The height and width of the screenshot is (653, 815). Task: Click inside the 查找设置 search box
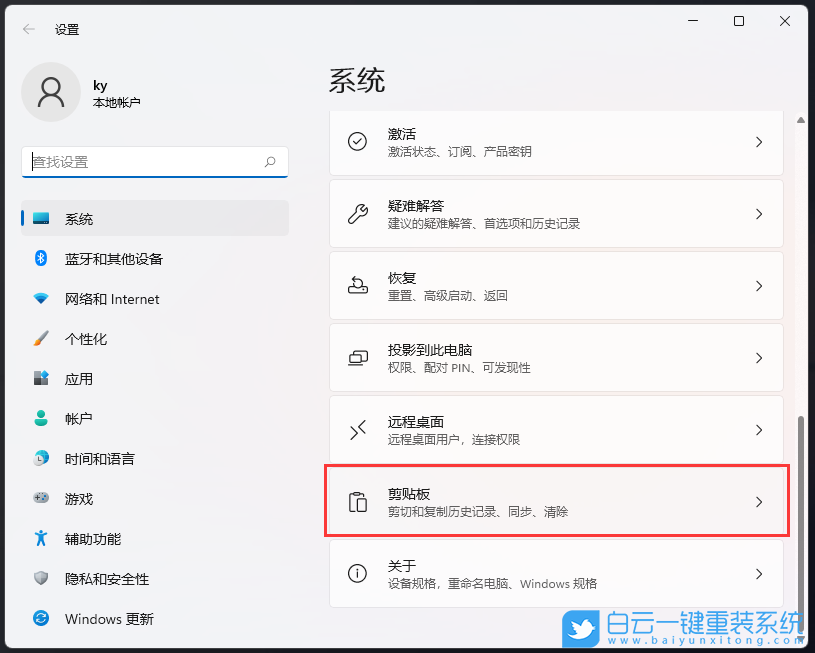click(x=155, y=161)
